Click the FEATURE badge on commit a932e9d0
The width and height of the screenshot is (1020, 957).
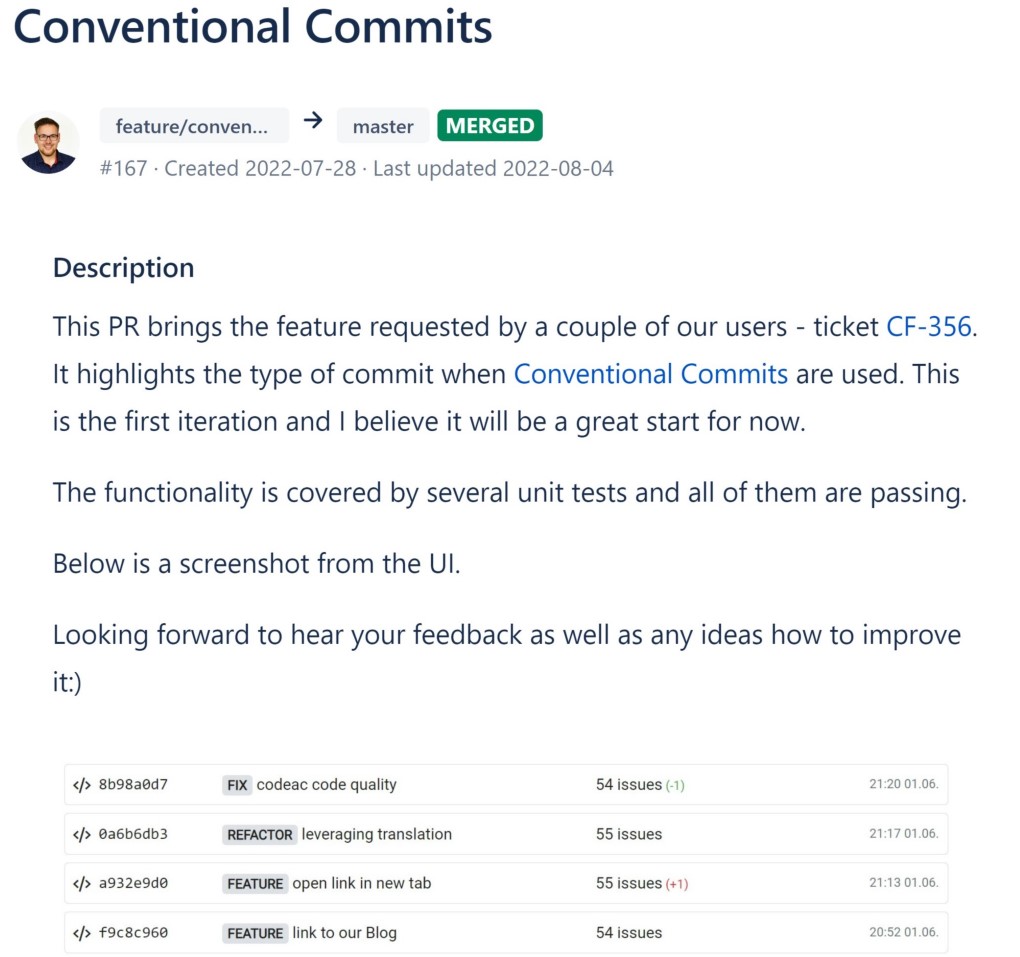[x=255, y=883]
